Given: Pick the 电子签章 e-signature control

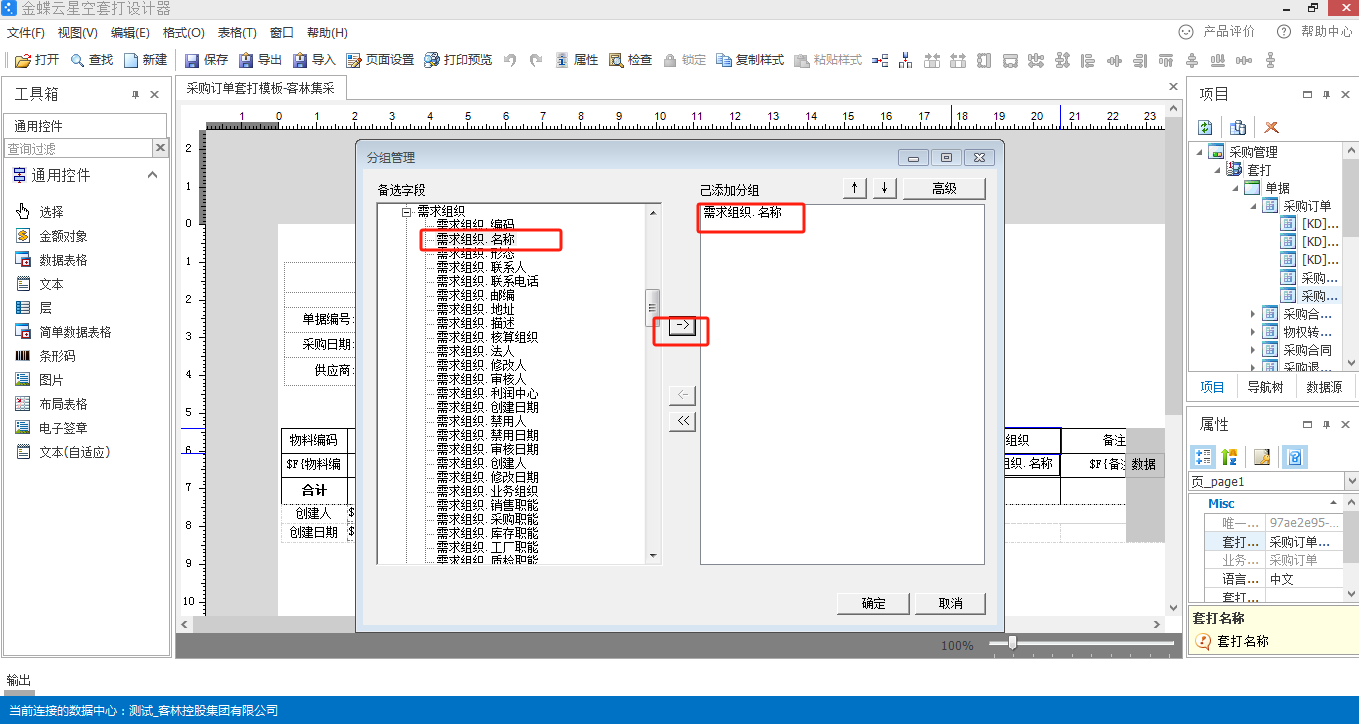Looking at the screenshot, I should tap(51, 428).
